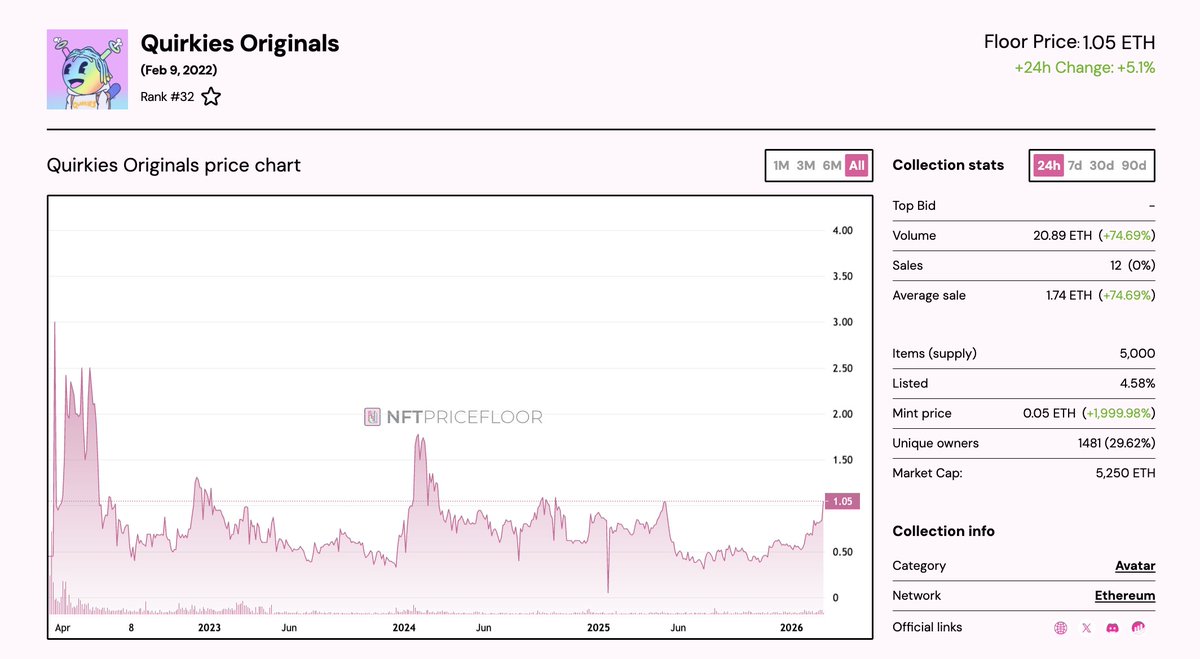Click the Floor Price 1.05 ETH text
This screenshot has width=1200, height=659.
pyautogui.click(x=1070, y=43)
